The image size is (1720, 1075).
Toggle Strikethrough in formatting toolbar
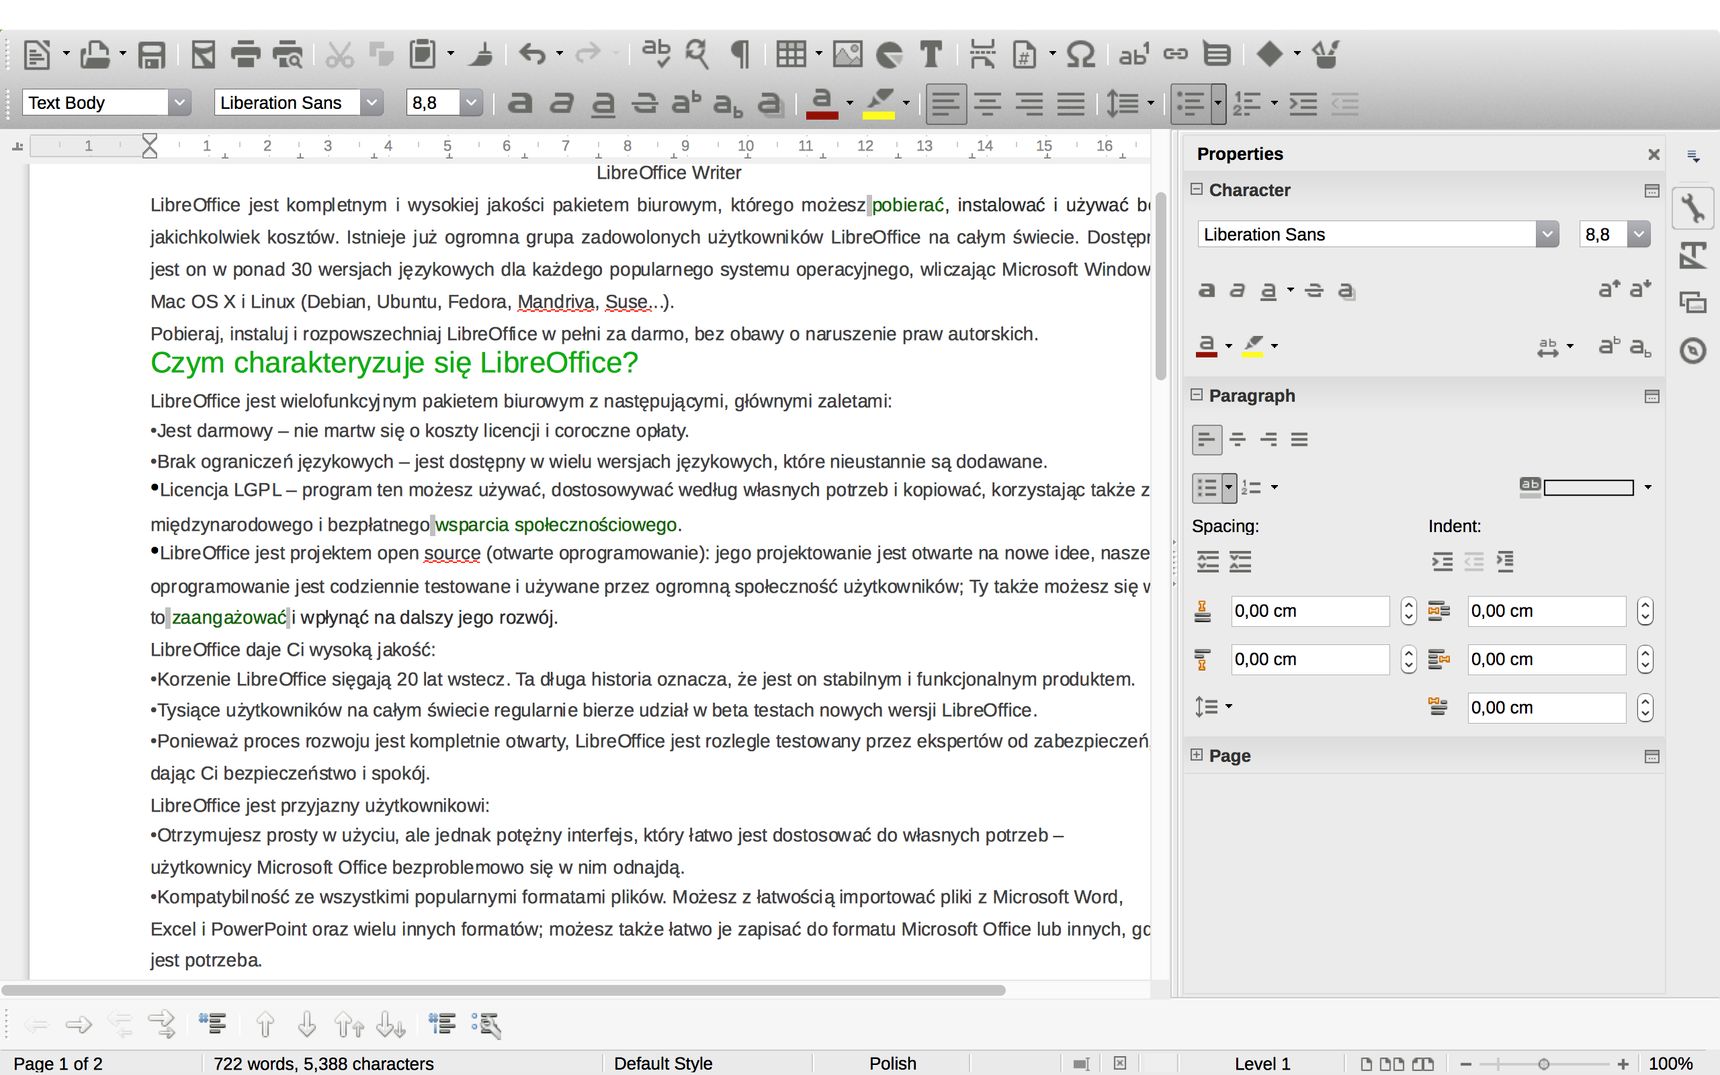coord(645,103)
